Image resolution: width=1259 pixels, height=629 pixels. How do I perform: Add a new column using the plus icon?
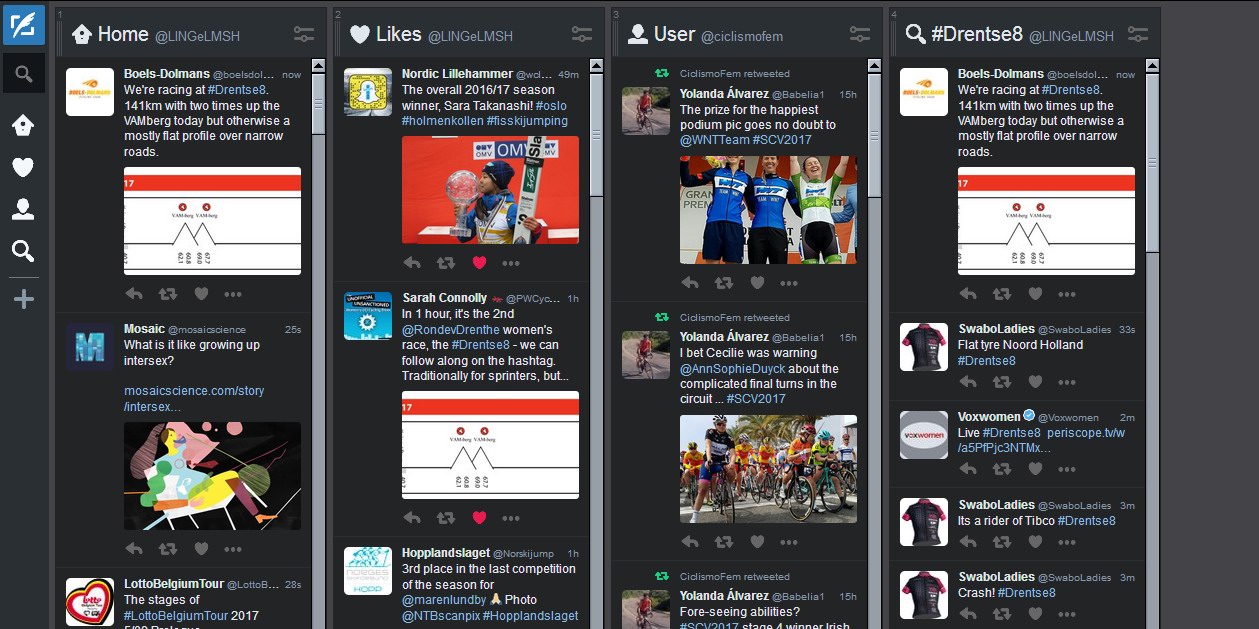23,296
